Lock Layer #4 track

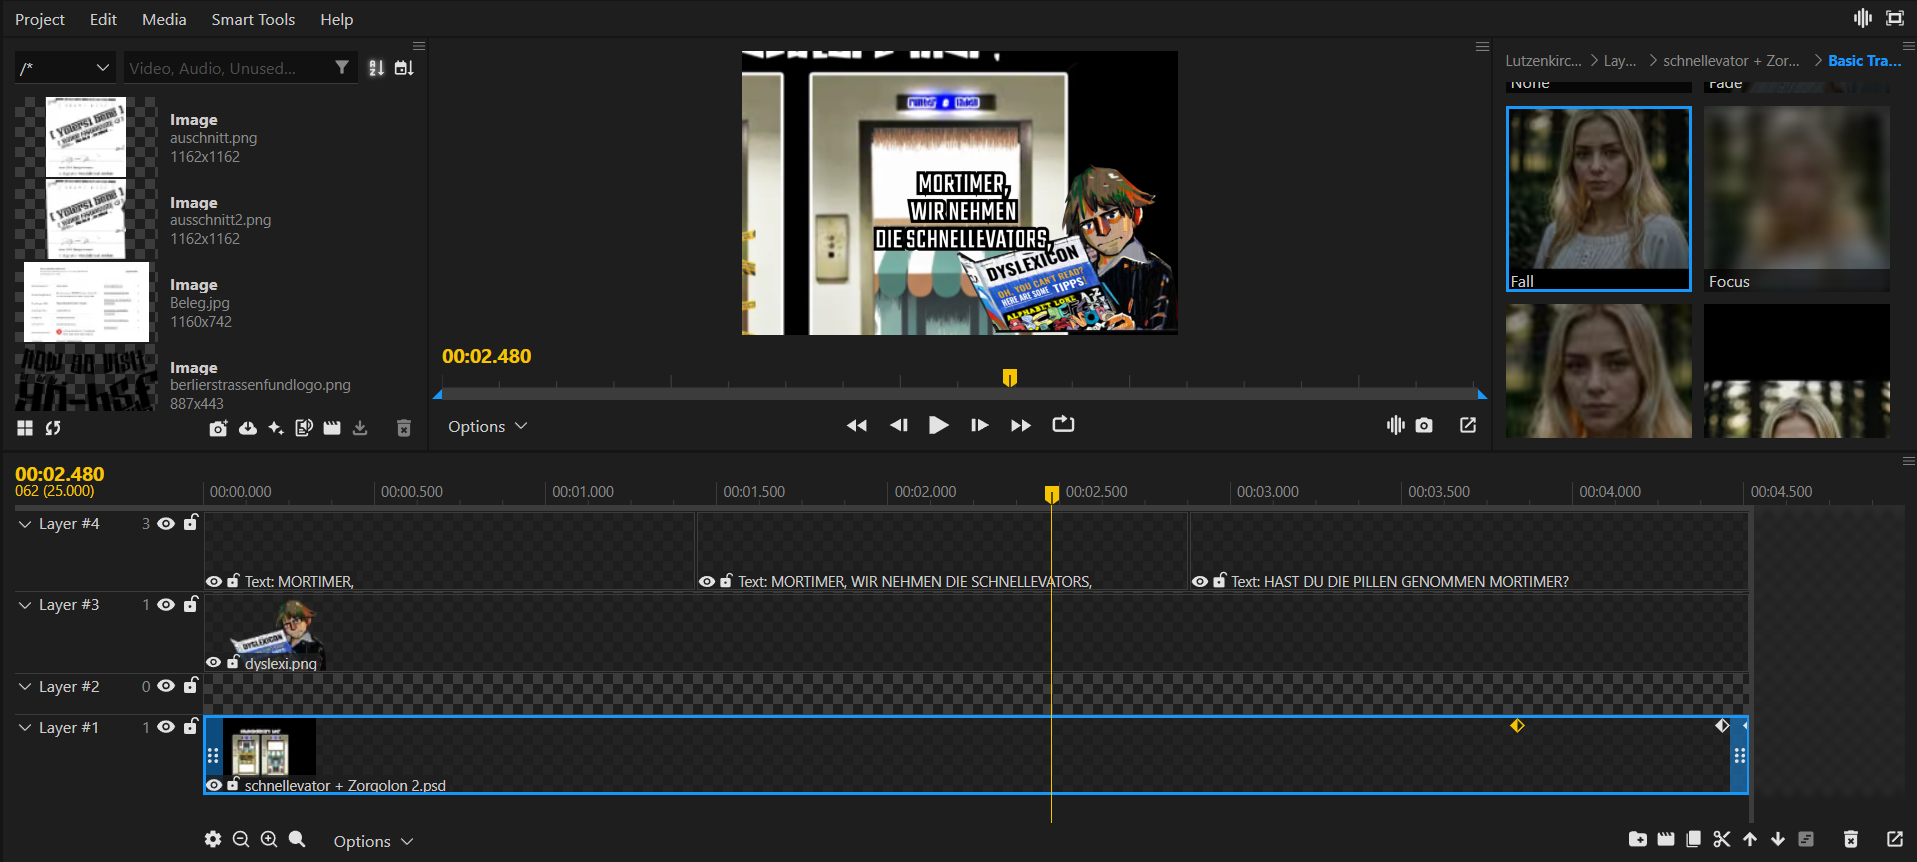(x=190, y=522)
